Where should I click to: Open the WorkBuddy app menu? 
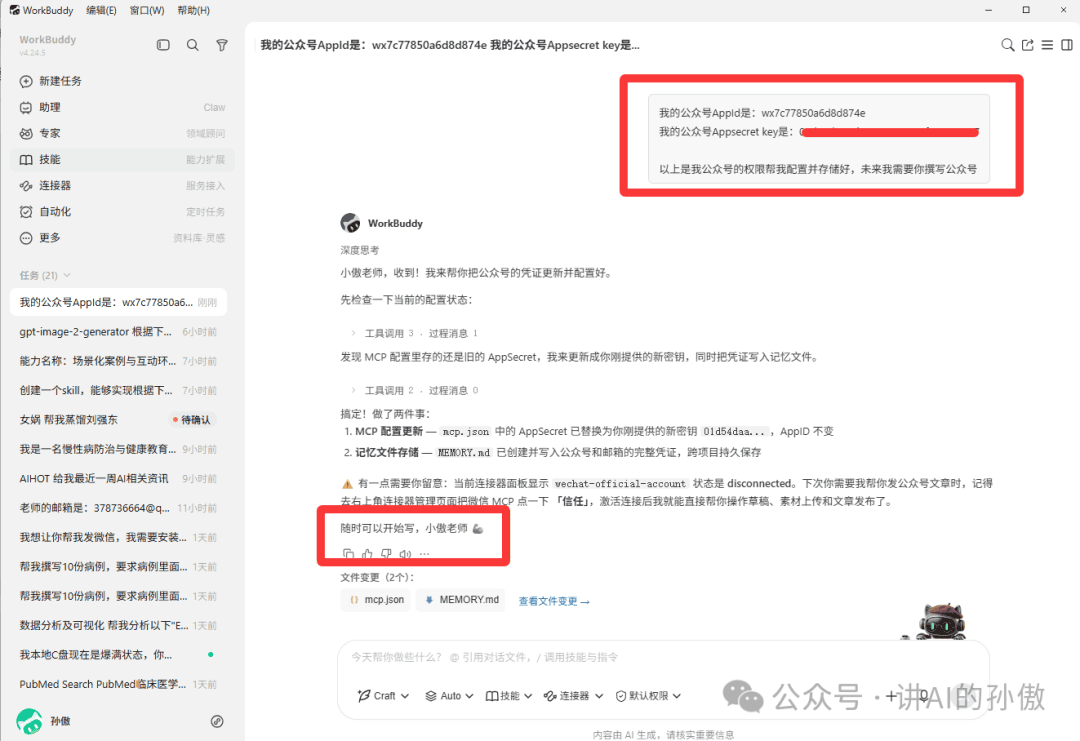tap(41, 10)
